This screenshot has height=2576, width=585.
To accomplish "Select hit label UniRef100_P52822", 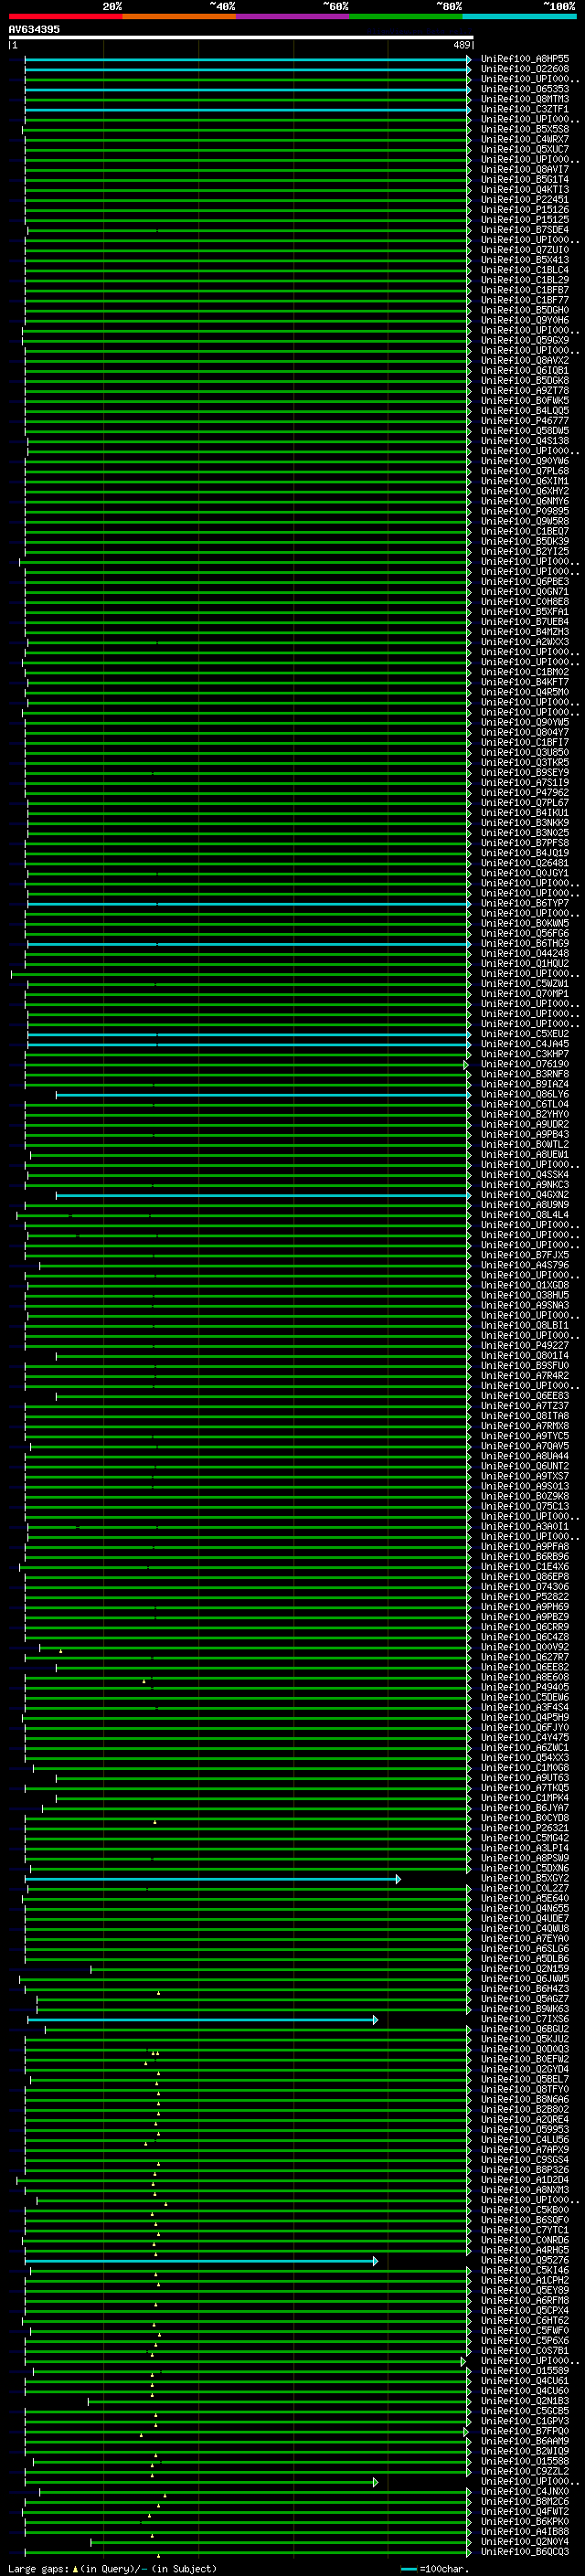I will click(525, 1597).
